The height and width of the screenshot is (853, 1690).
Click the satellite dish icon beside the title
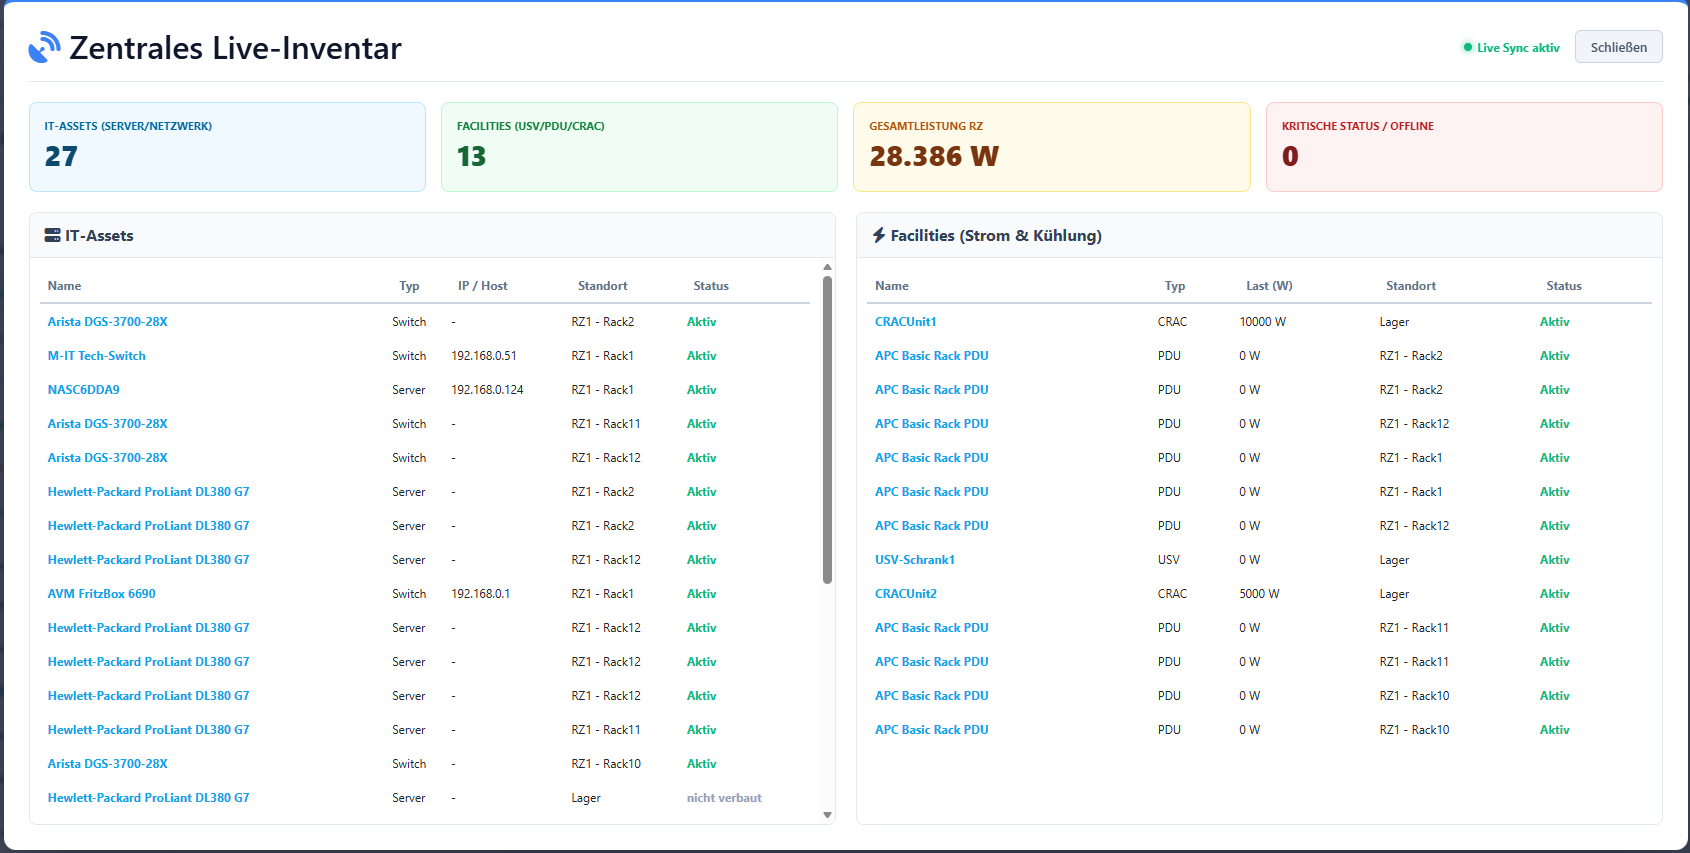point(45,48)
